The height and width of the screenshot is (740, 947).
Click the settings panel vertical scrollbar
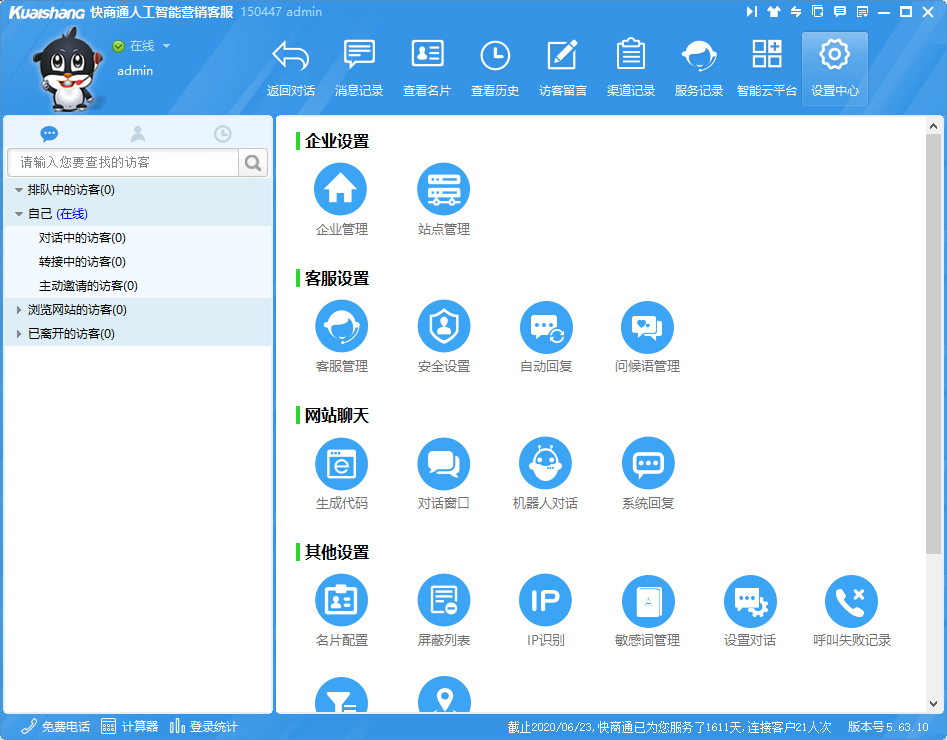coord(933,340)
